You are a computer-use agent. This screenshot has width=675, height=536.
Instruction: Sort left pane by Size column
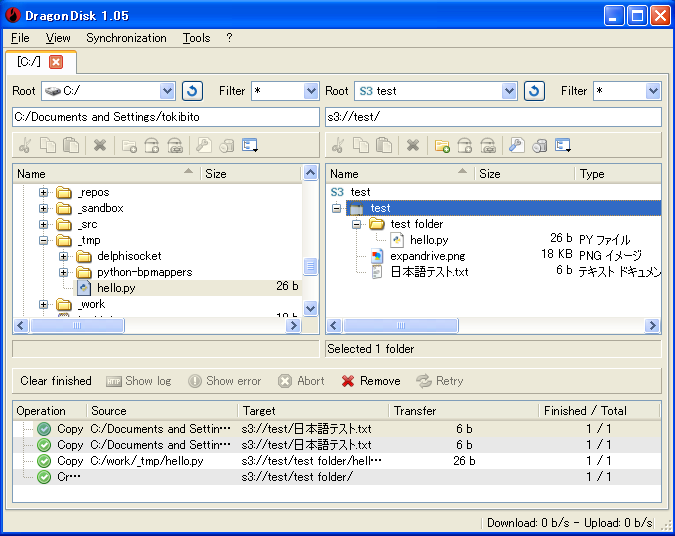[x=251, y=174]
